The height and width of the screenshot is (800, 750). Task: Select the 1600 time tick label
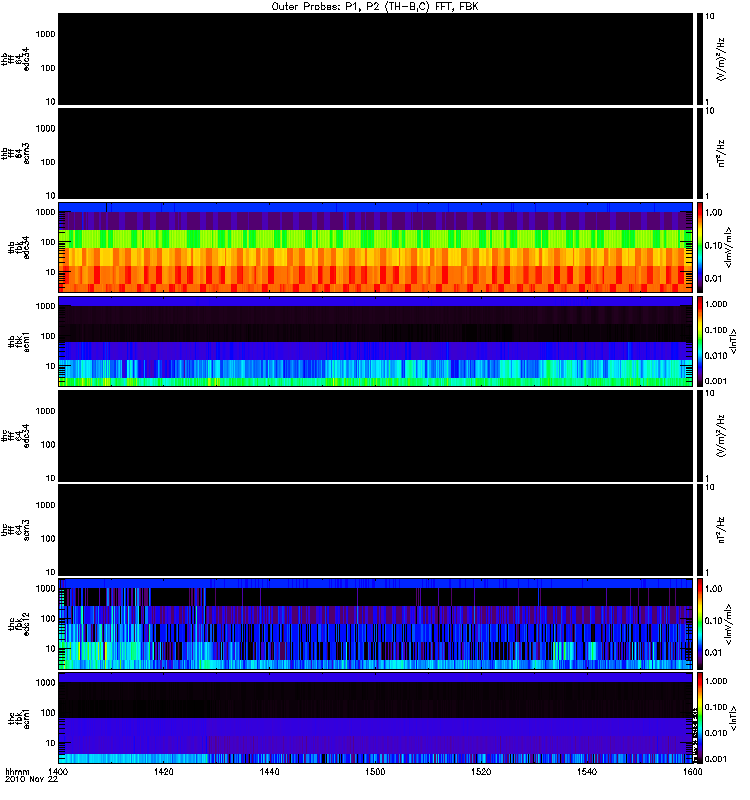click(692, 771)
